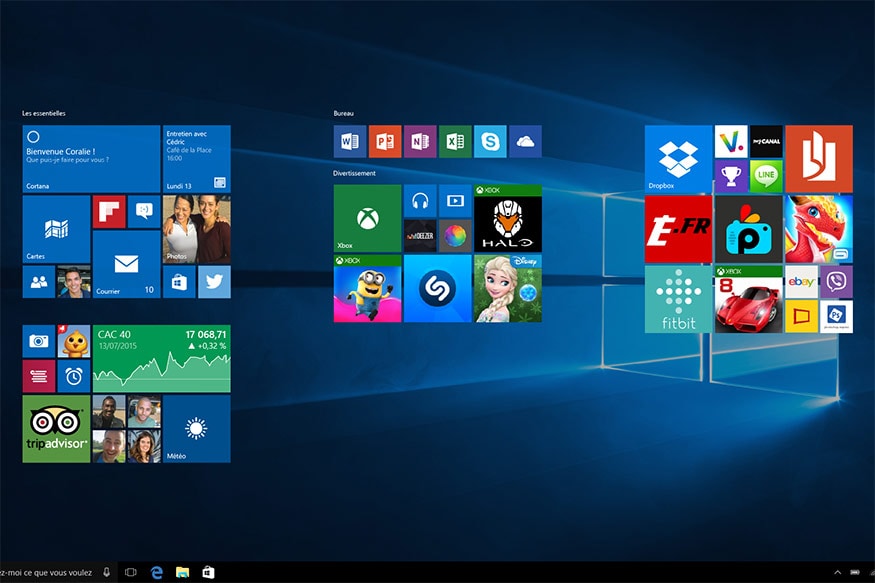This screenshot has width=875, height=583.
Task: Open the Cortana welcome tile
Action: click(x=91, y=159)
